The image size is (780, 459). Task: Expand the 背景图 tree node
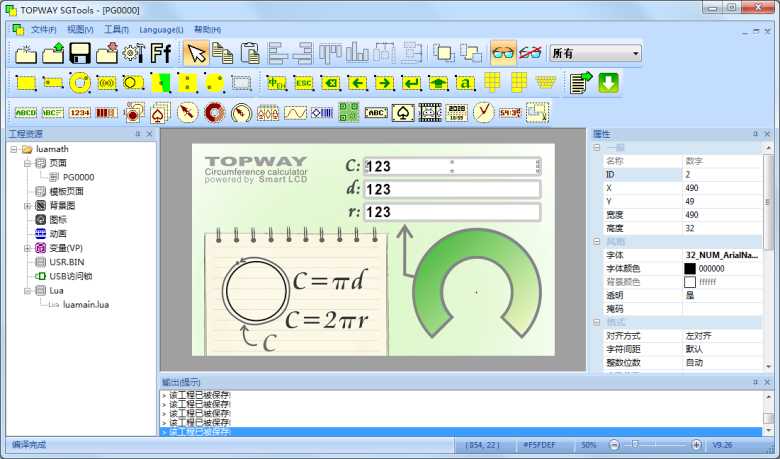pos(28,205)
